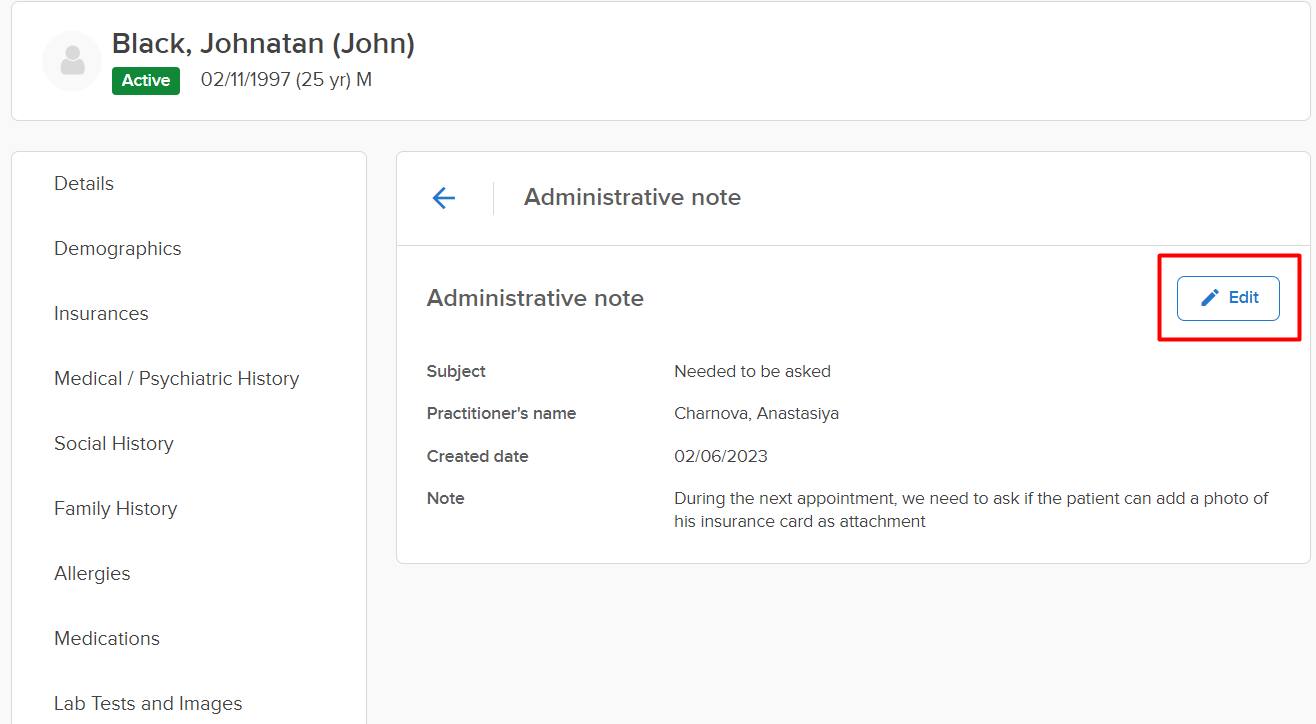This screenshot has width=1316, height=724.
Task: Open Lab Tests and Images
Action: pos(148,704)
